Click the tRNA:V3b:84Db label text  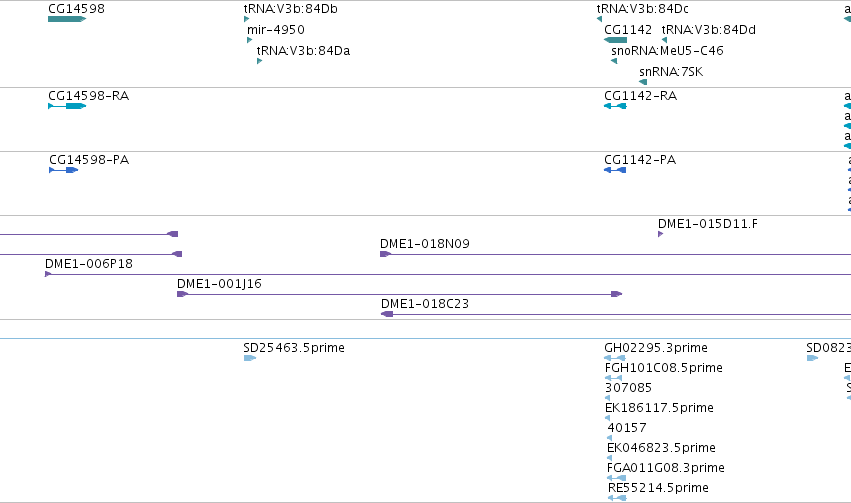point(291,9)
